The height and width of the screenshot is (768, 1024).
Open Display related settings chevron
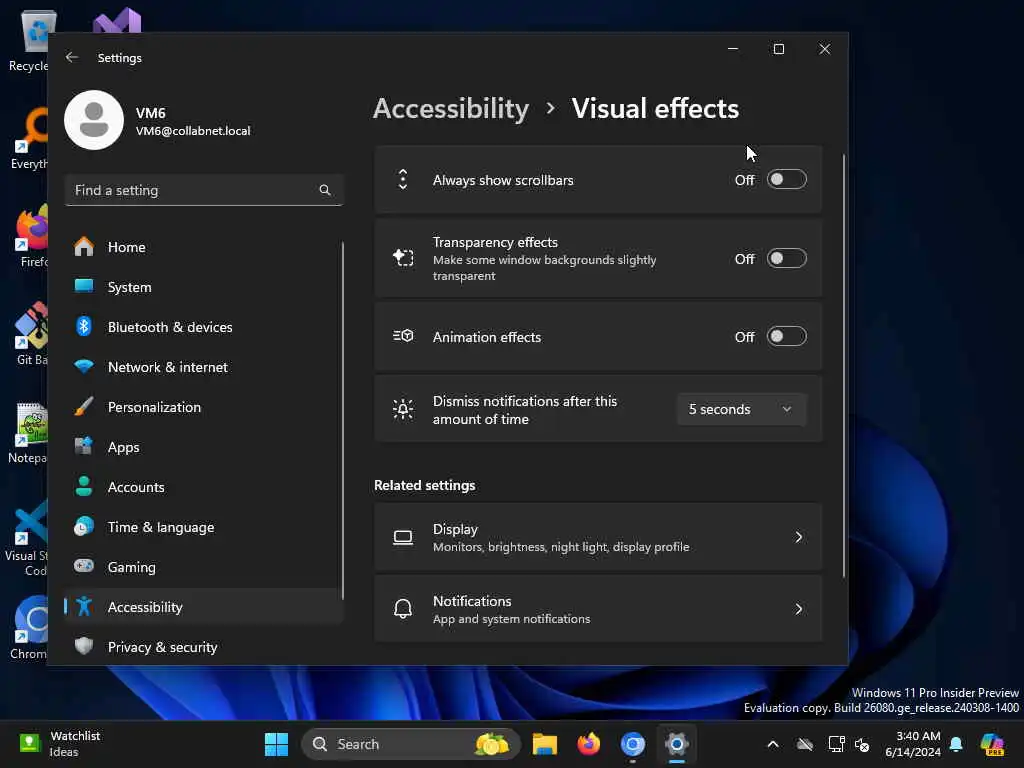pos(799,537)
